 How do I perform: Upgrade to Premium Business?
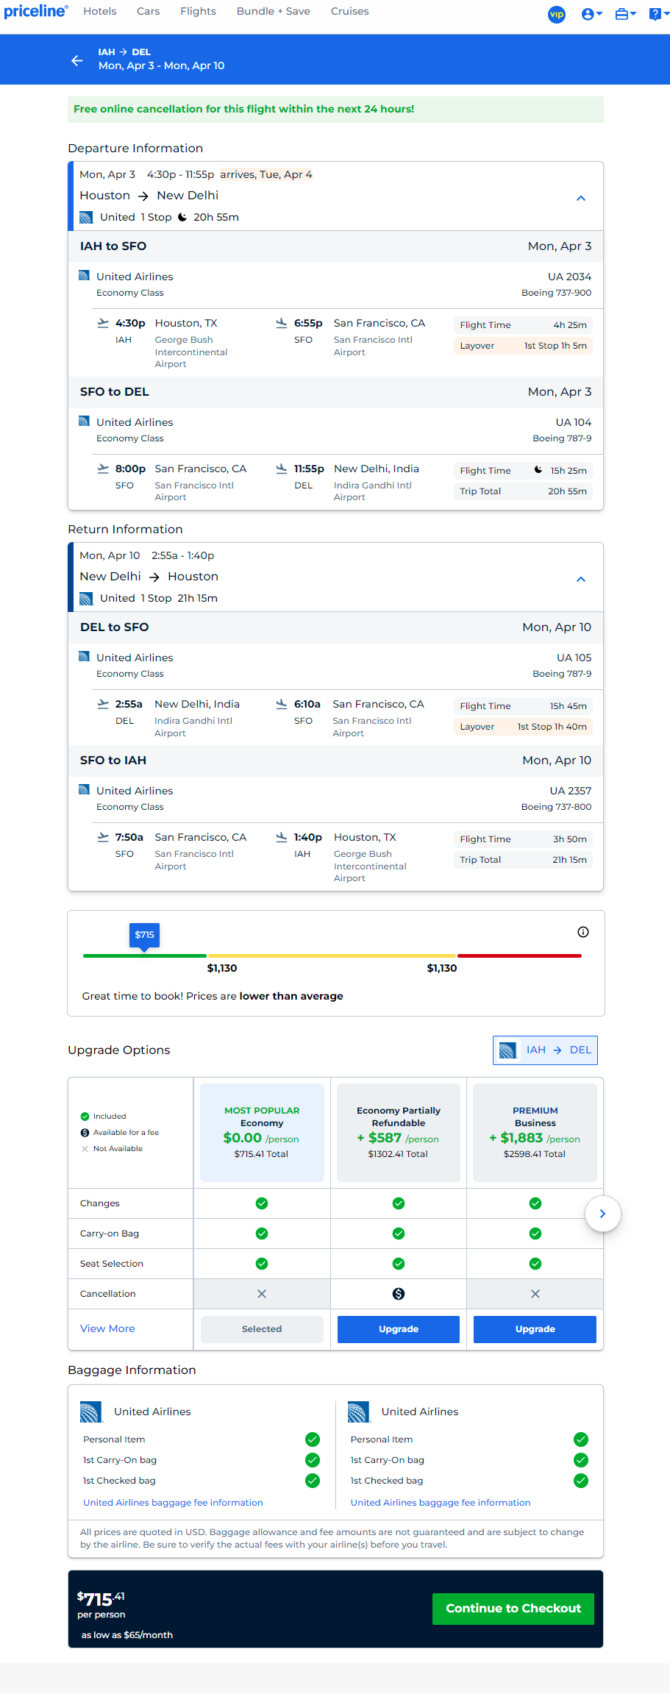pos(535,1329)
